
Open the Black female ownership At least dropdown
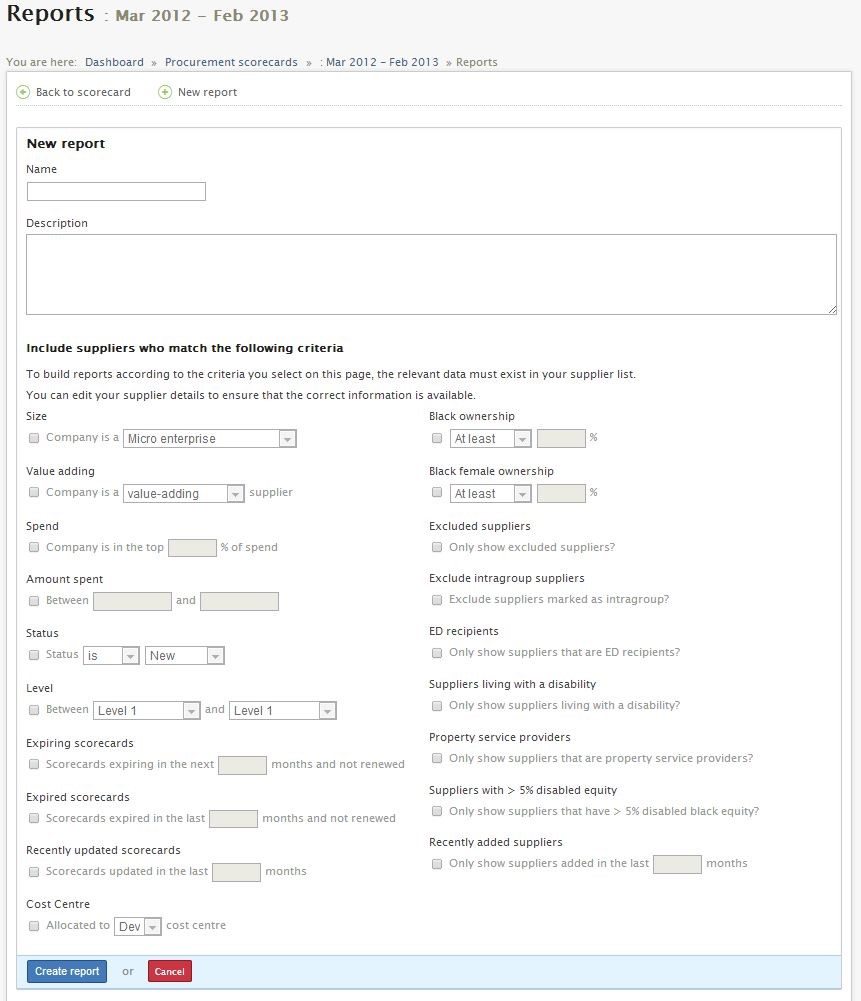491,493
